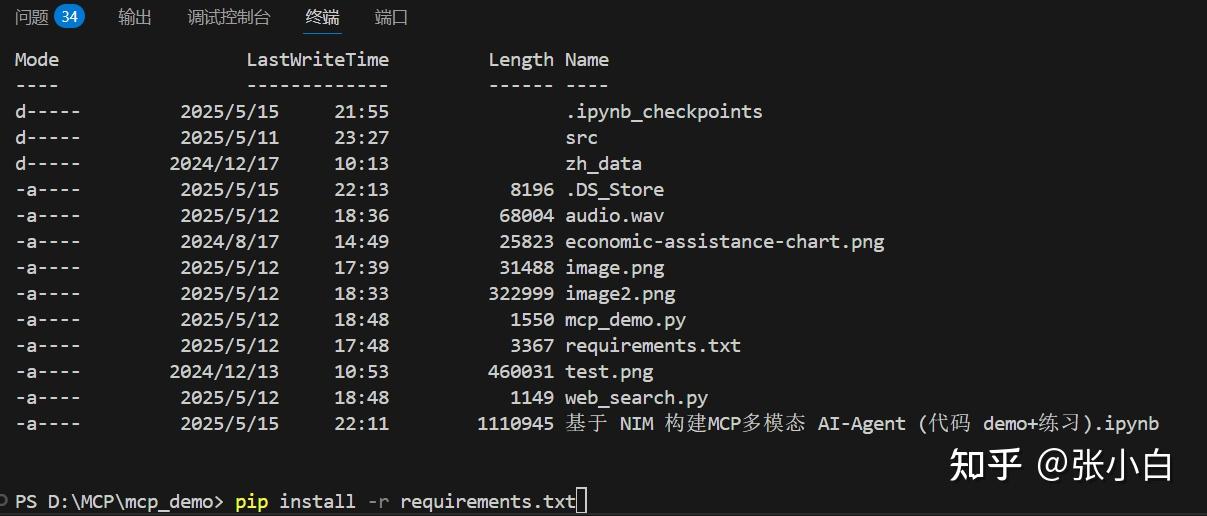Click economic-assistance-chart.png file name

click(724, 242)
